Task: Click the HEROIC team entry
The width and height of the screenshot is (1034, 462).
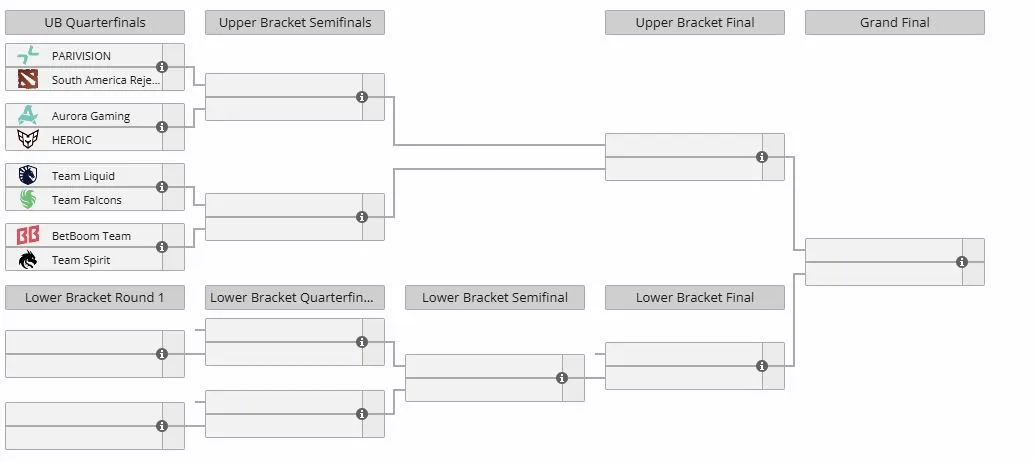Action: [84, 140]
